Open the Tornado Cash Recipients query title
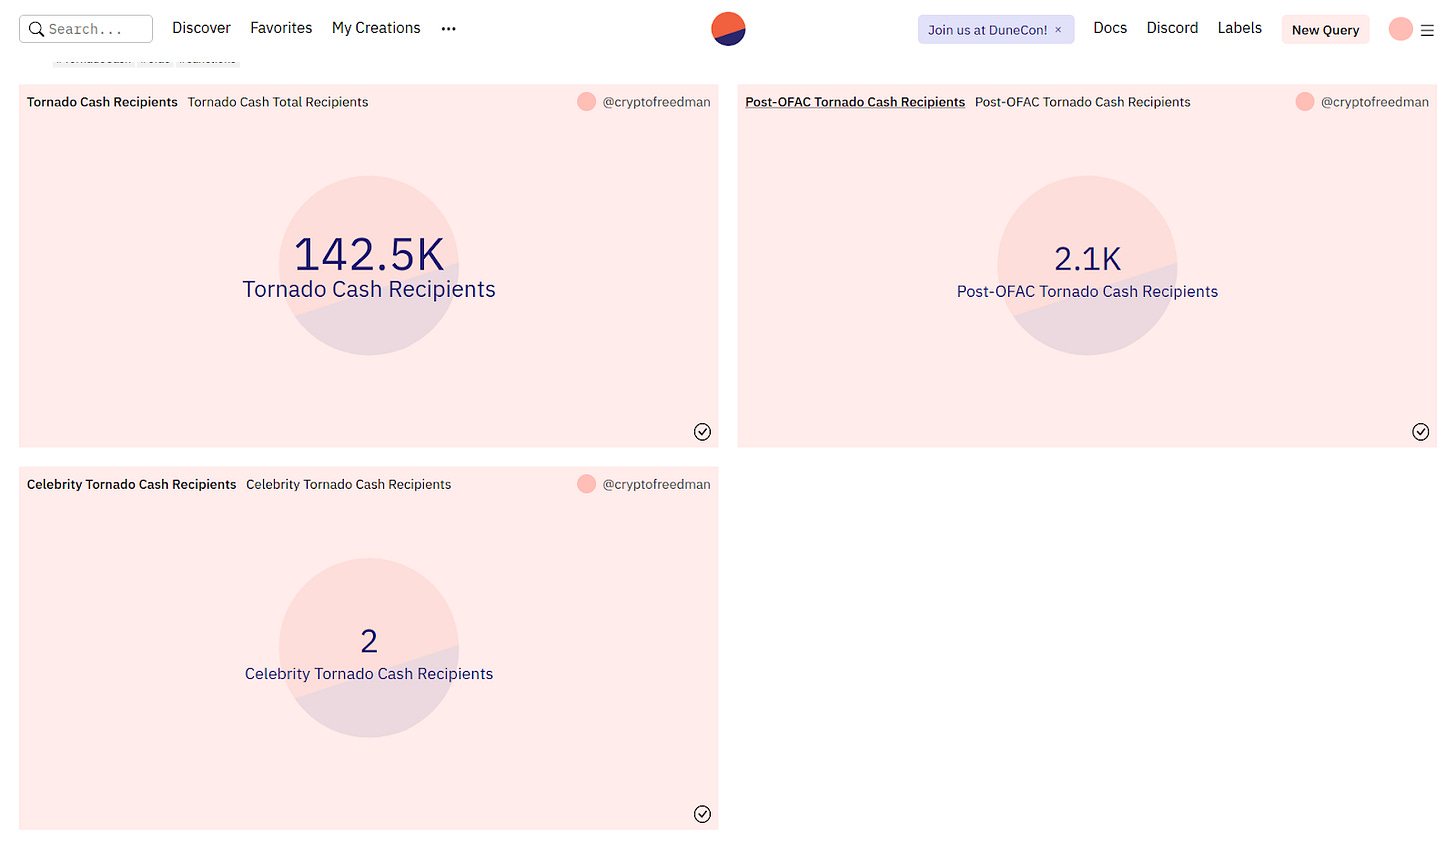The height and width of the screenshot is (843, 1456). click(x=102, y=102)
